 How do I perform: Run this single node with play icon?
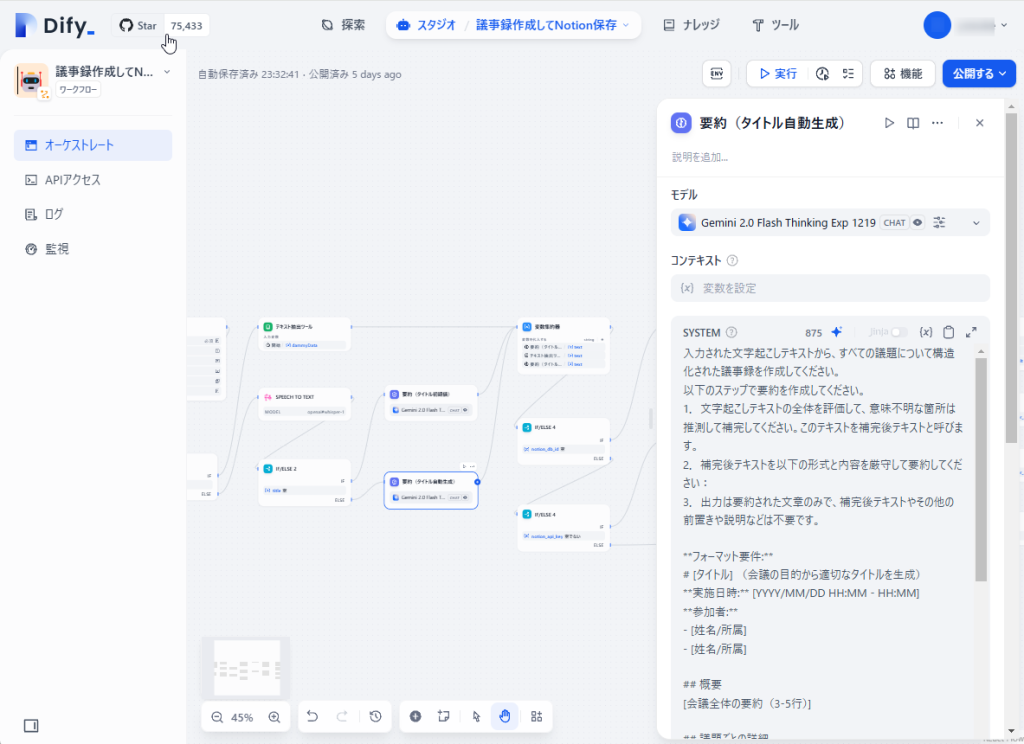click(x=889, y=123)
